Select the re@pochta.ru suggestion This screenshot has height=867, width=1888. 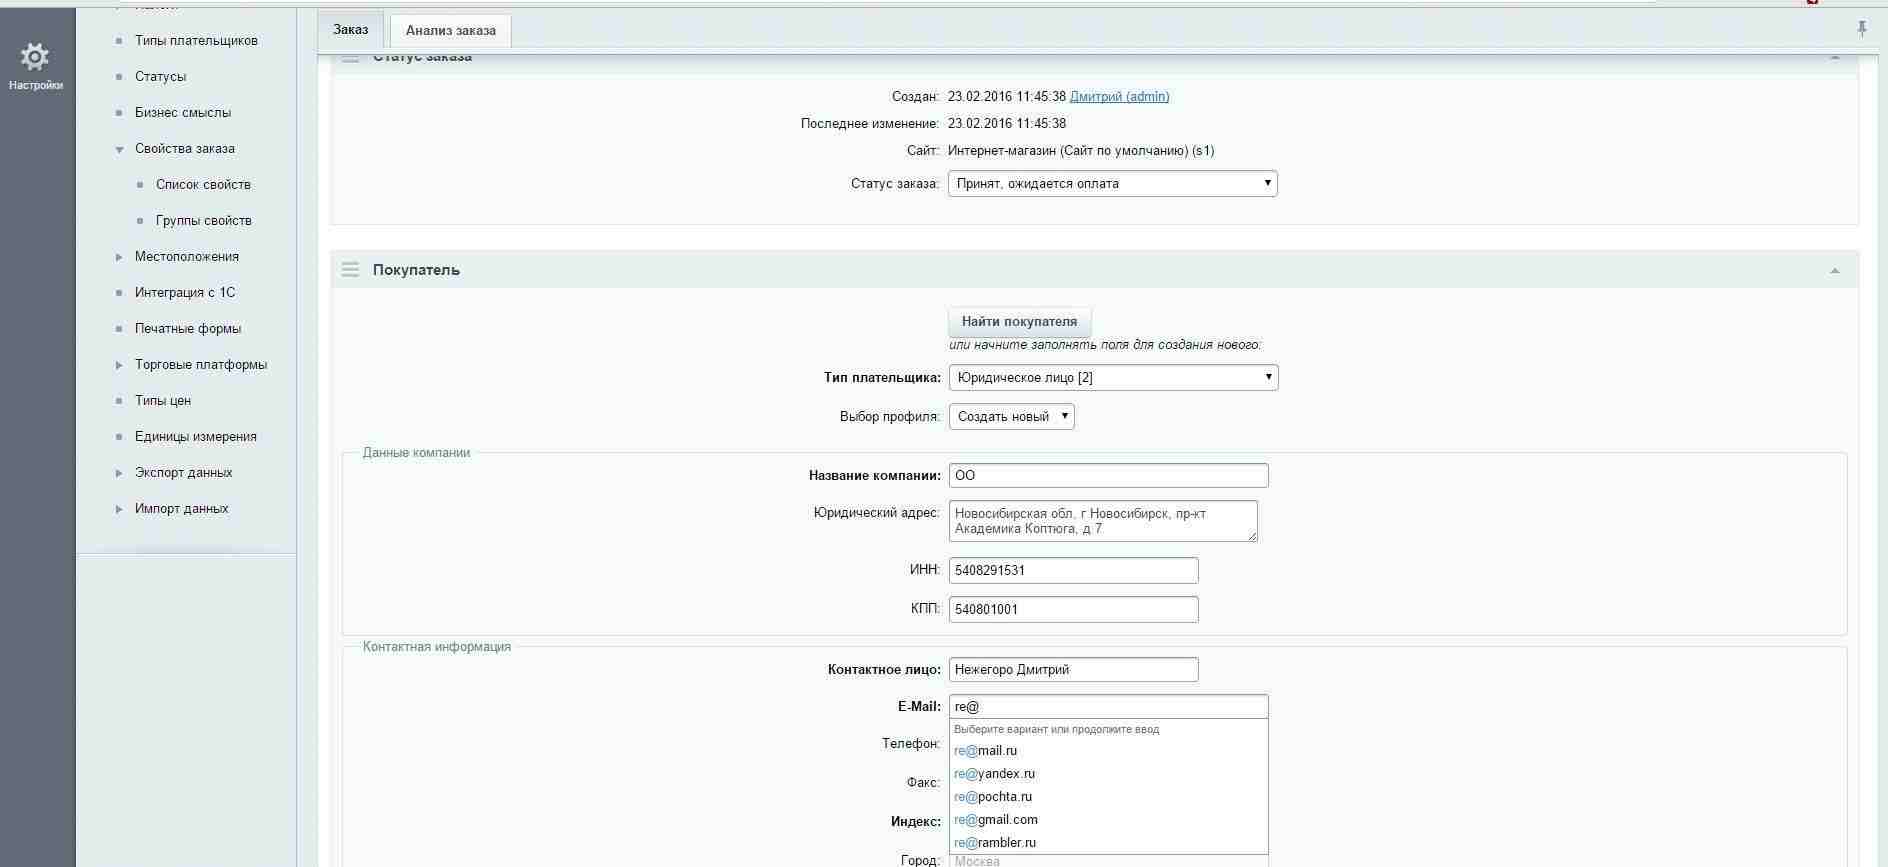pyautogui.click(x=1109, y=797)
